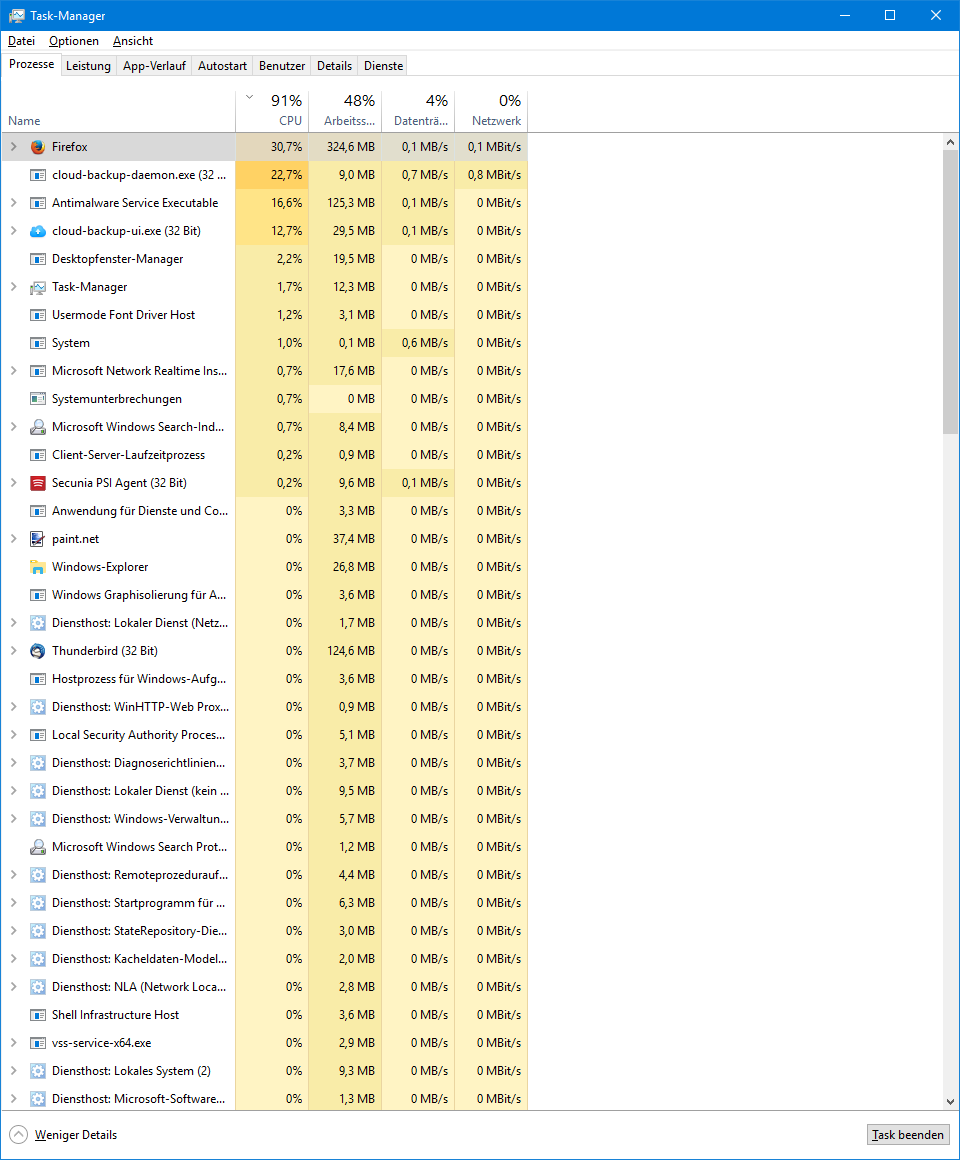Image resolution: width=960 pixels, height=1160 pixels.
Task: Click the cloud-backup-ui.exe cloud icon
Action: pos(38,231)
